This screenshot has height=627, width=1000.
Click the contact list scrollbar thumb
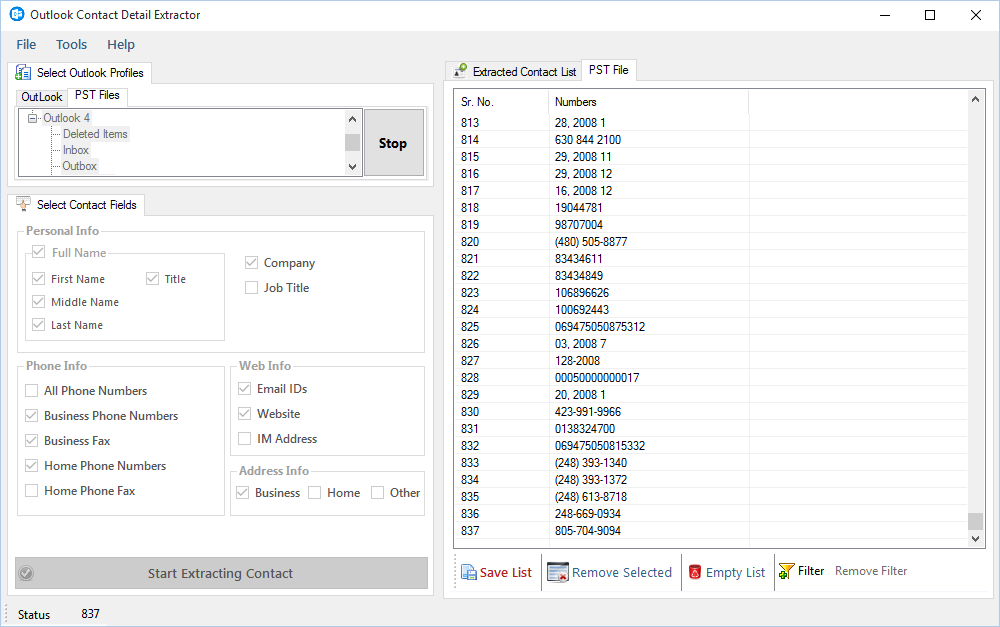[975, 521]
